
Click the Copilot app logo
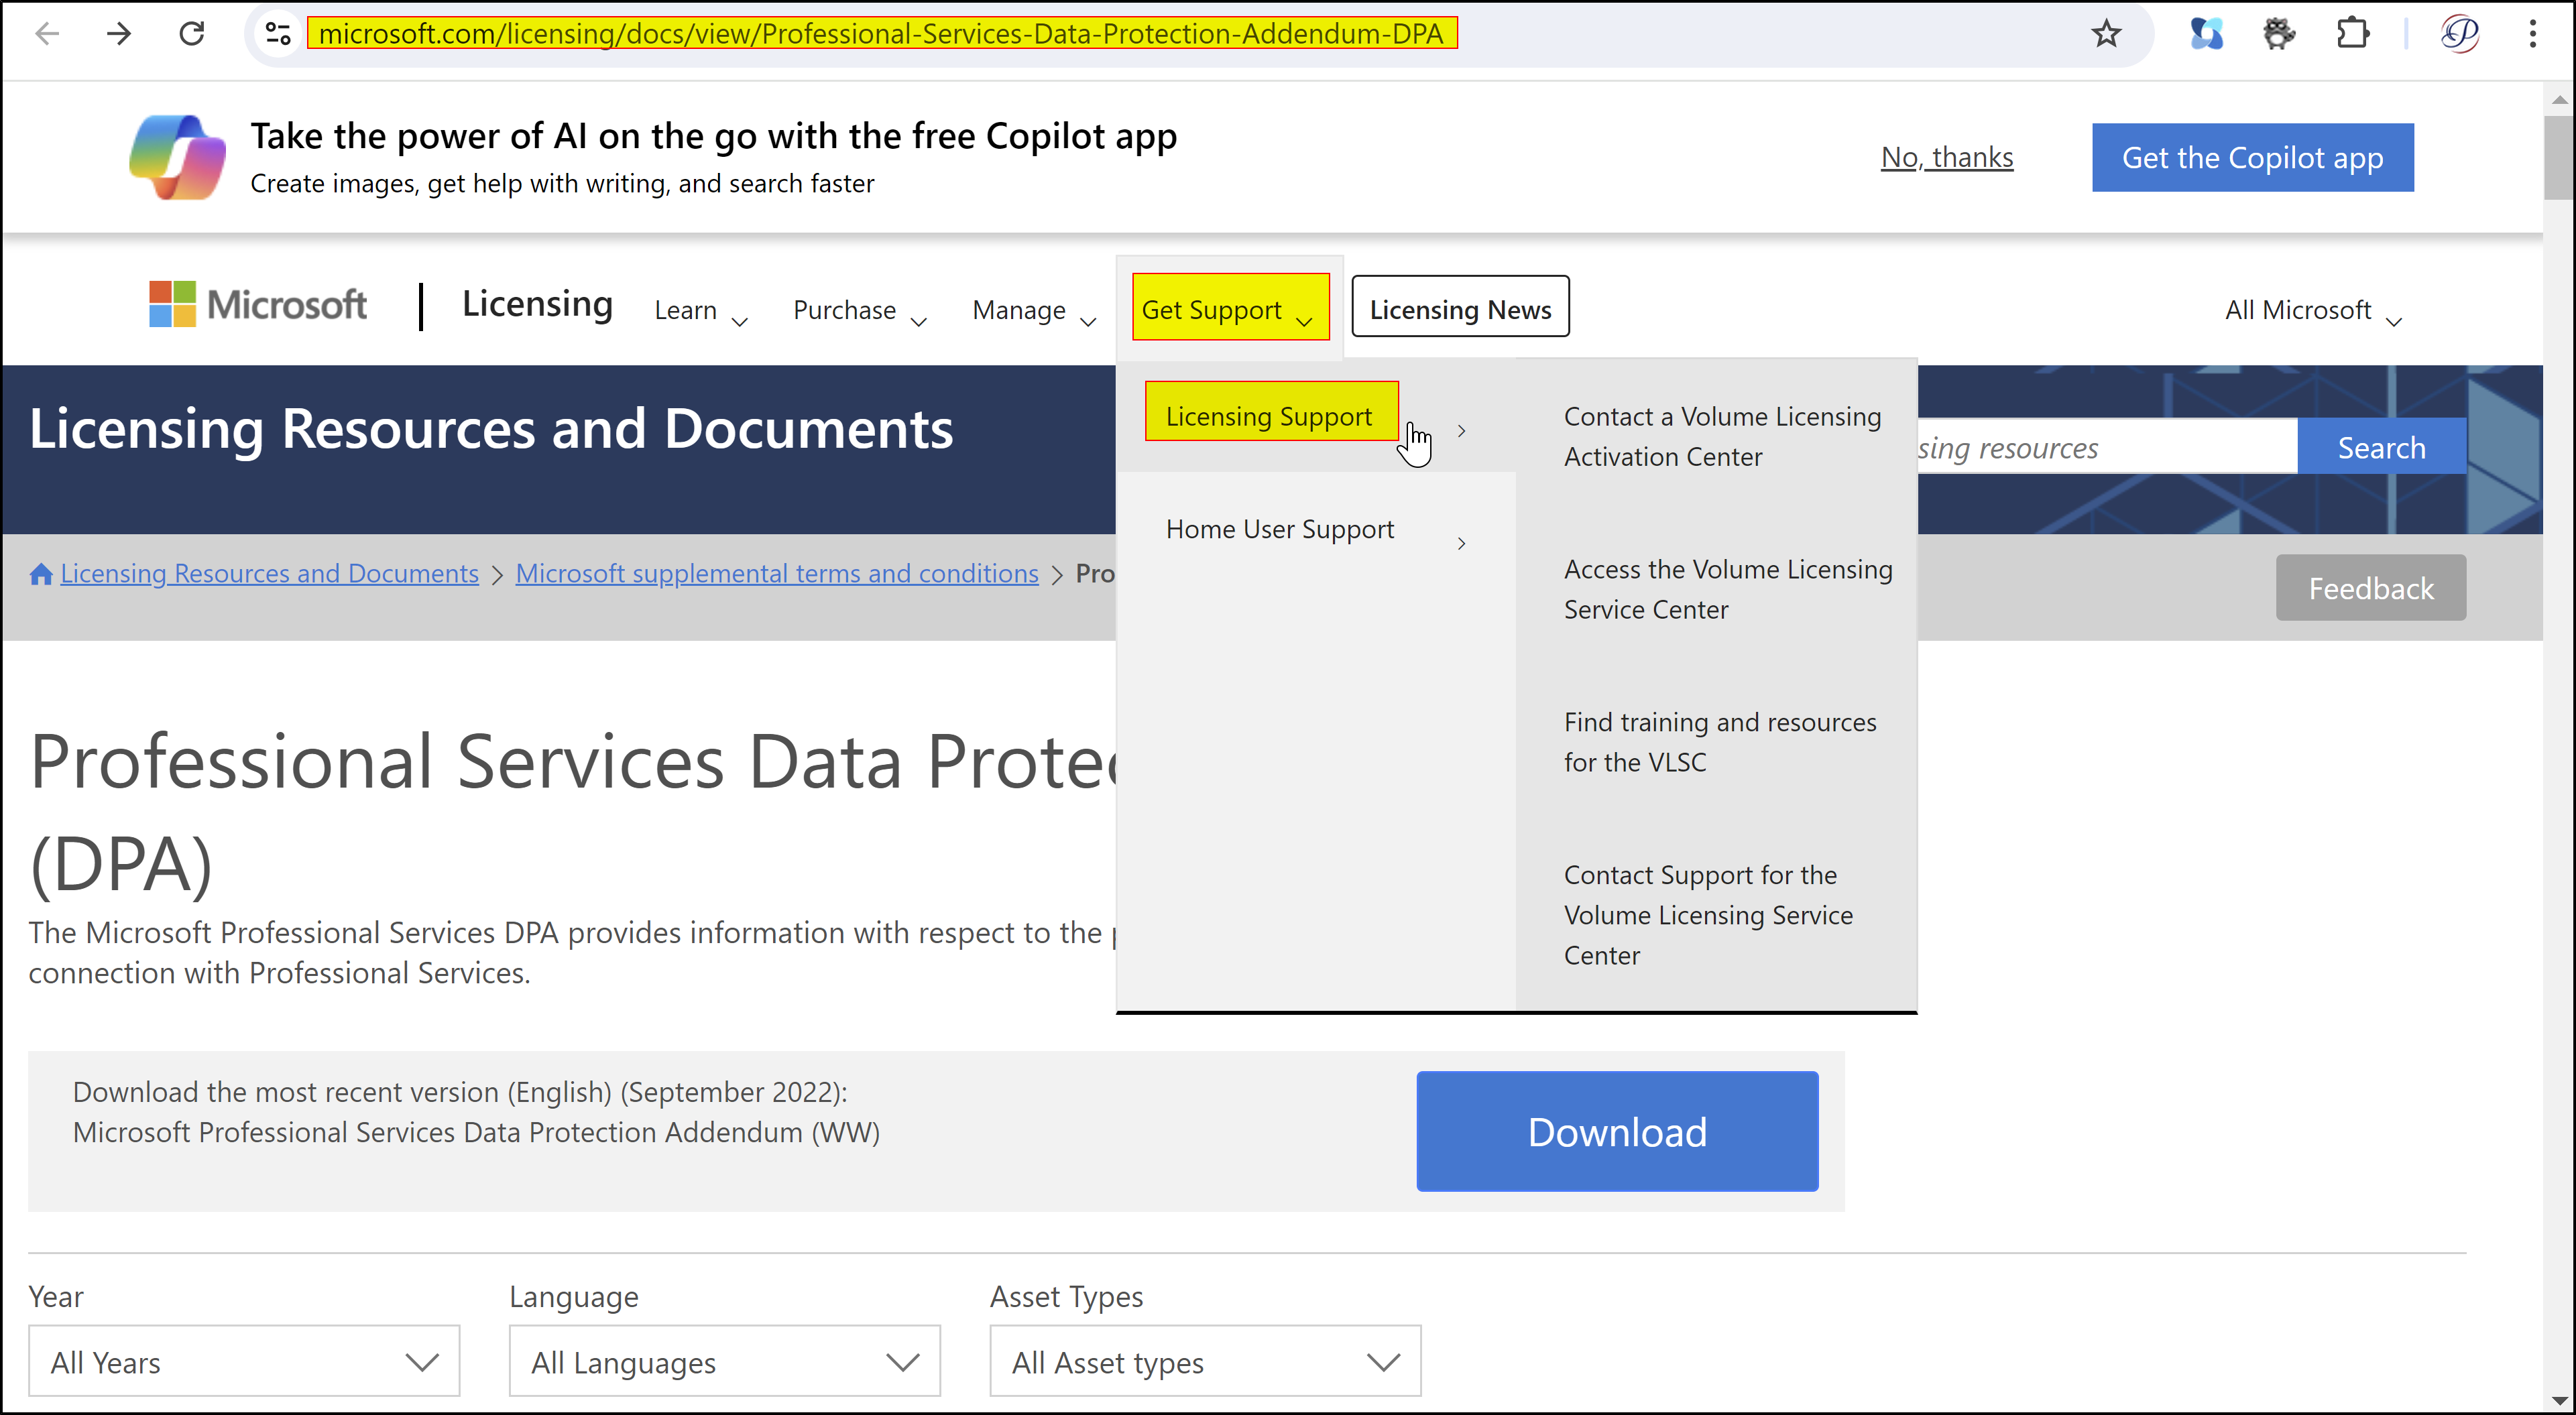click(x=178, y=157)
